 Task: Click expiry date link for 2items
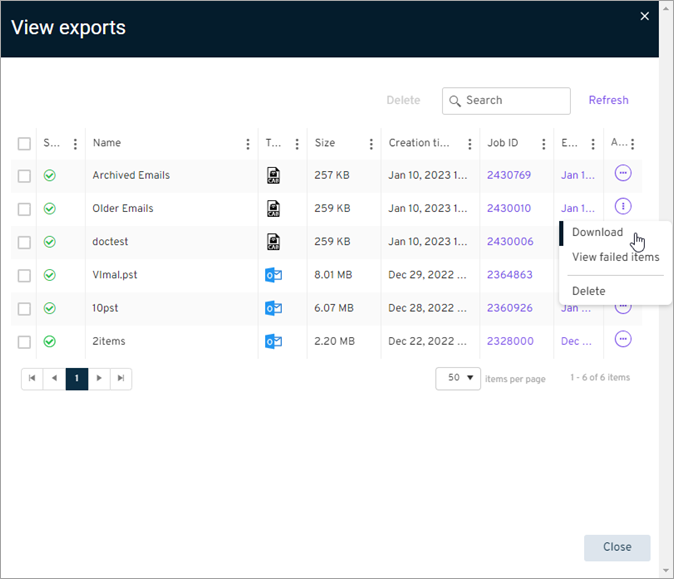click(x=576, y=341)
